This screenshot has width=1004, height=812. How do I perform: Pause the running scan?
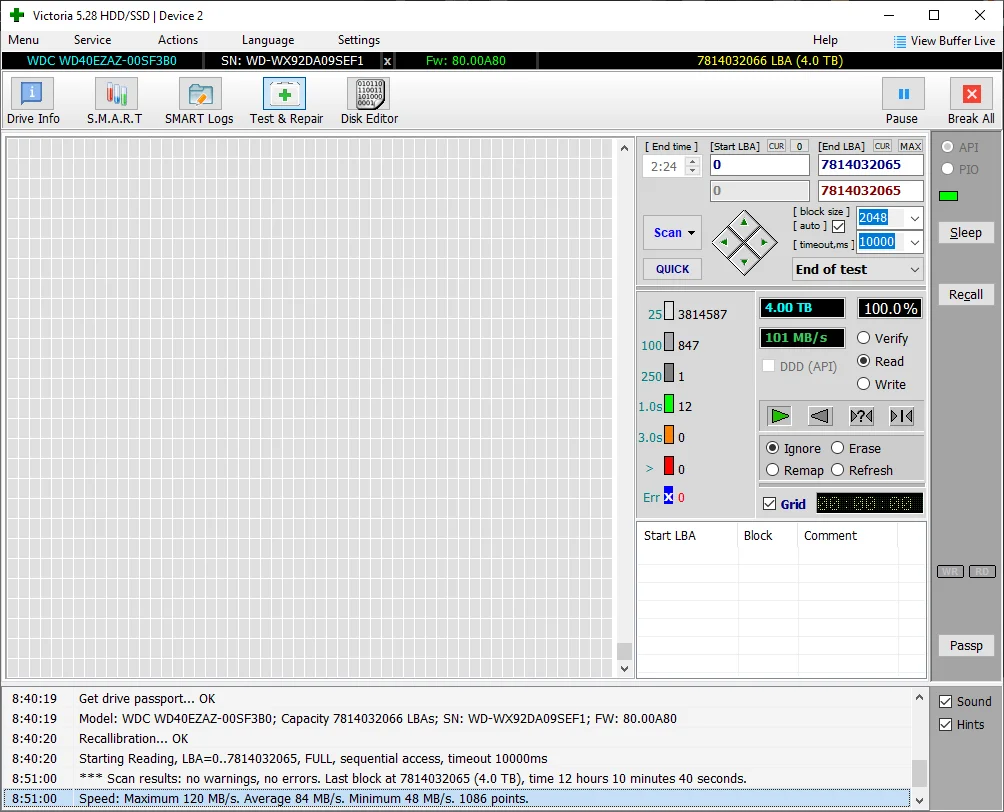[902, 101]
